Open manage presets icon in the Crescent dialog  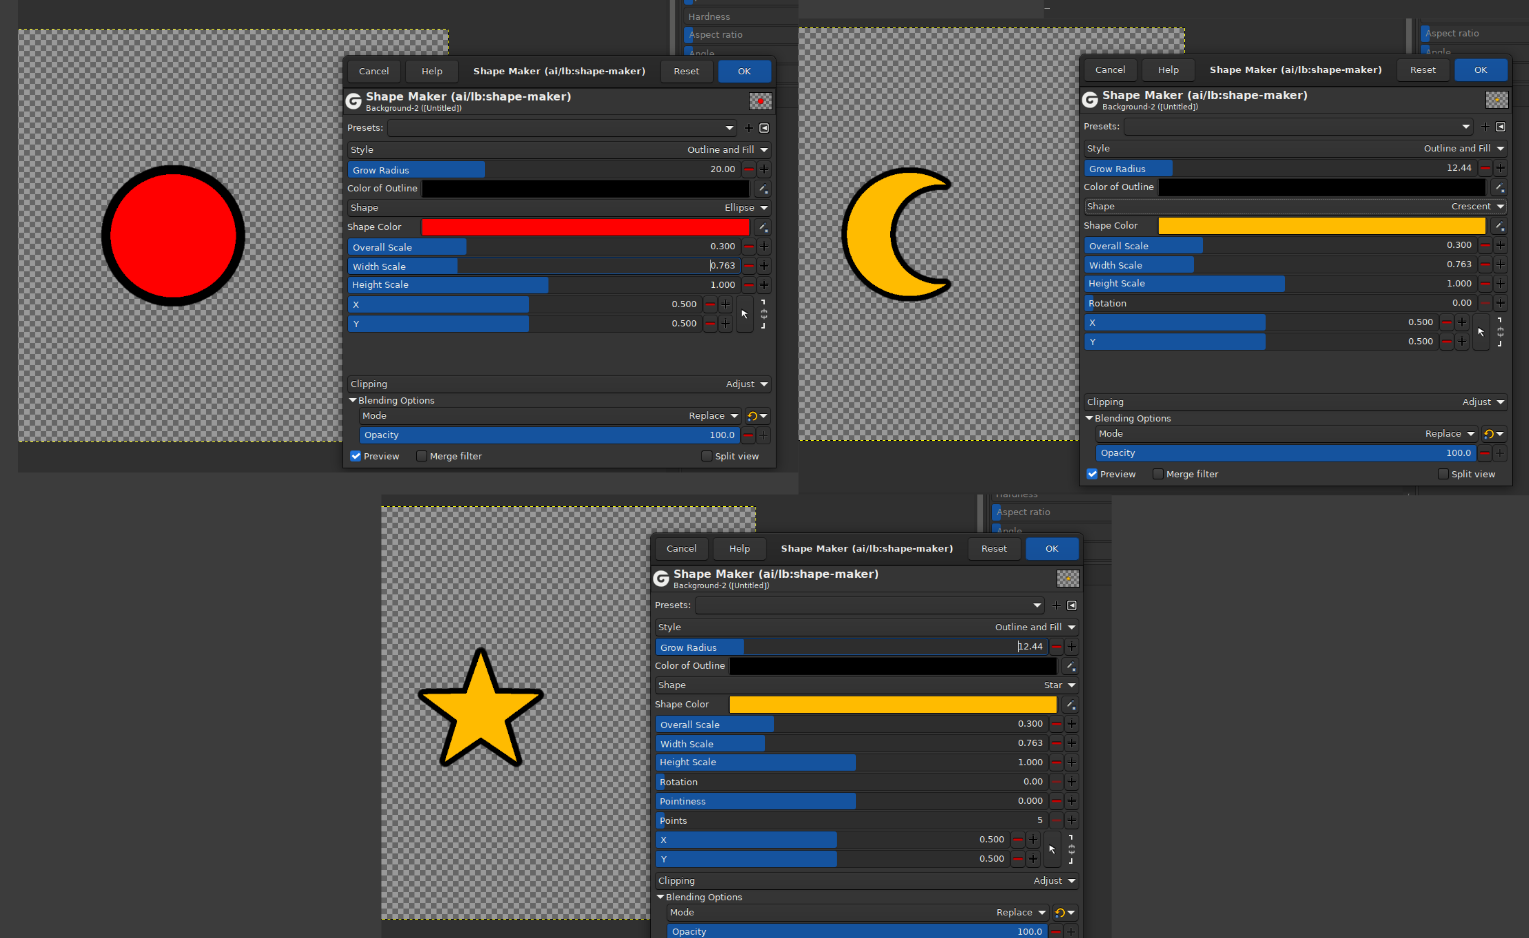point(1500,127)
